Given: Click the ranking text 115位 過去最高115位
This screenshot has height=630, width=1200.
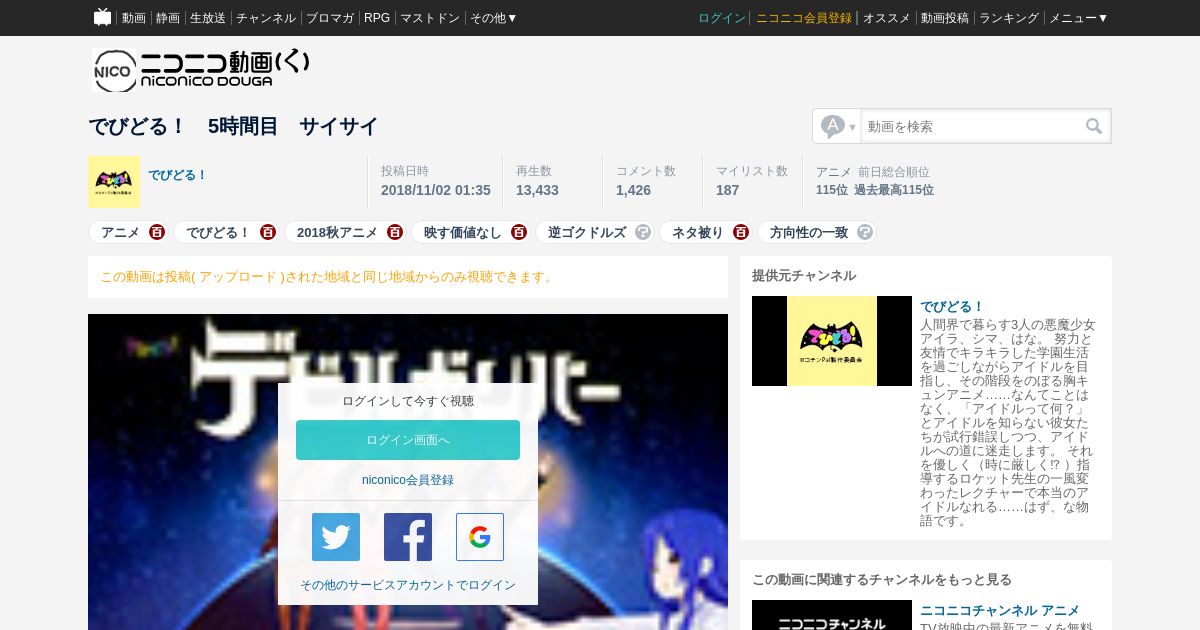Looking at the screenshot, I should pos(875,190).
